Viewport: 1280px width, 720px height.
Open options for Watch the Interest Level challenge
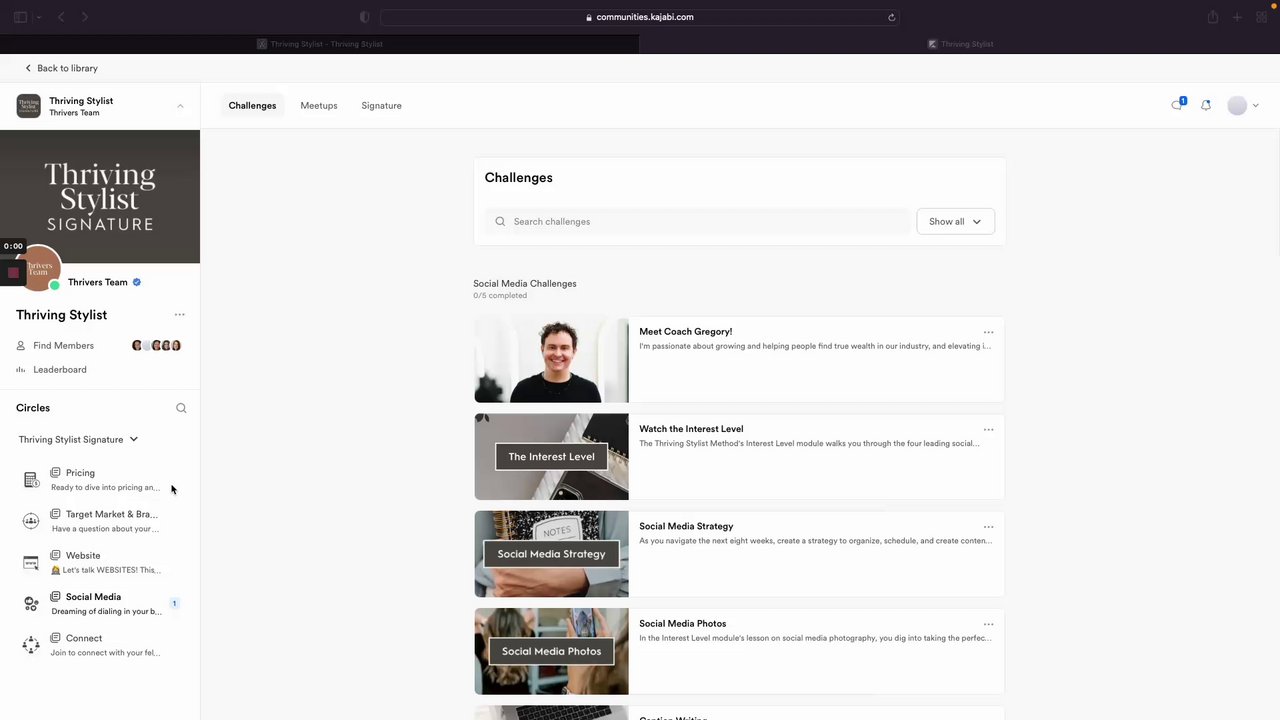tap(988, 430)
